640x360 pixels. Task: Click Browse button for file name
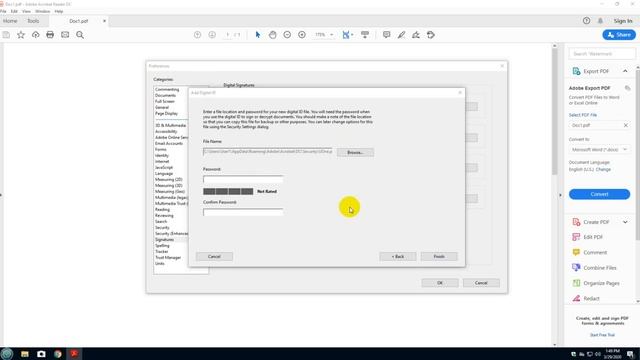click(355, 152)
